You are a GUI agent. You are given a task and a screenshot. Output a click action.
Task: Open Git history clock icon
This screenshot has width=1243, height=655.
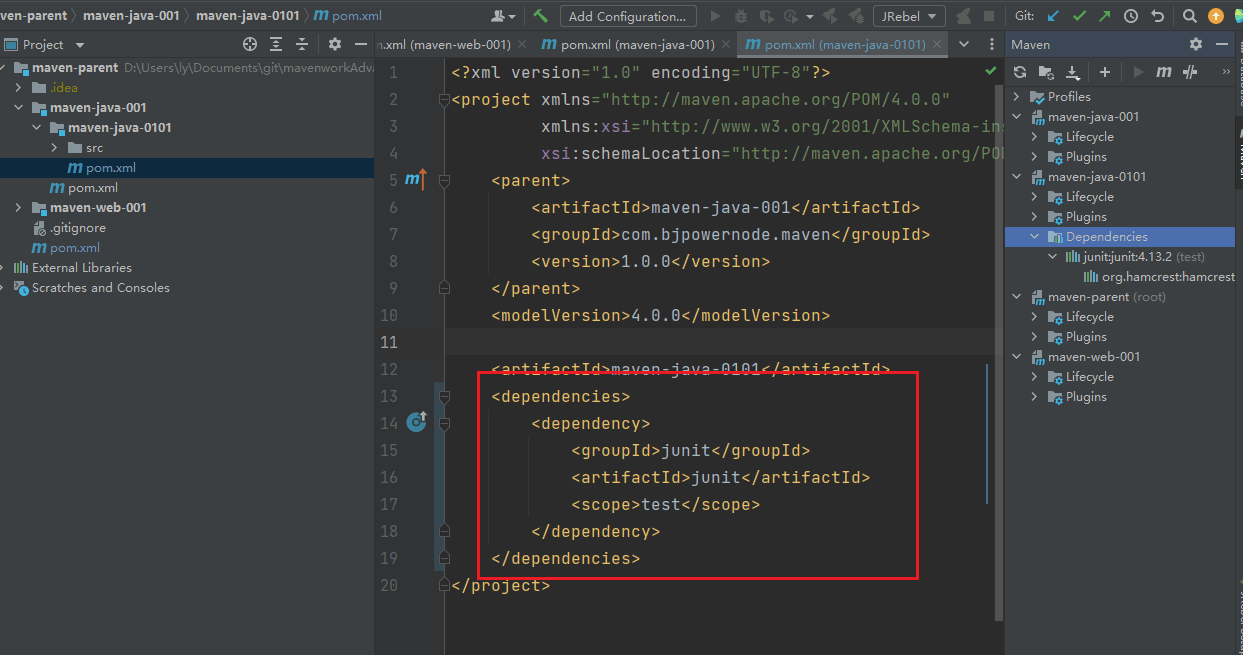[x=1131, y=16]
